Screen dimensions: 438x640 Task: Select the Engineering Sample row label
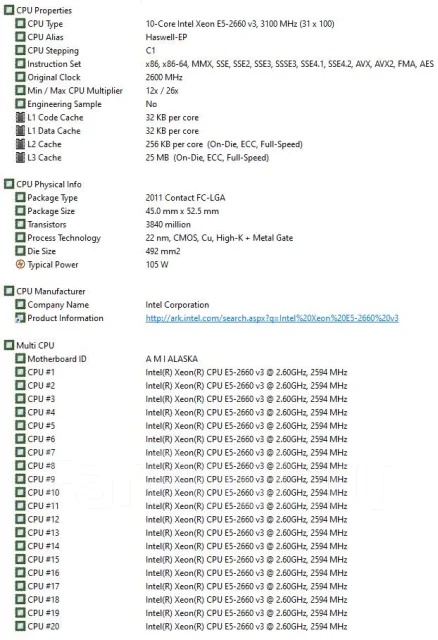coord(64,104)
